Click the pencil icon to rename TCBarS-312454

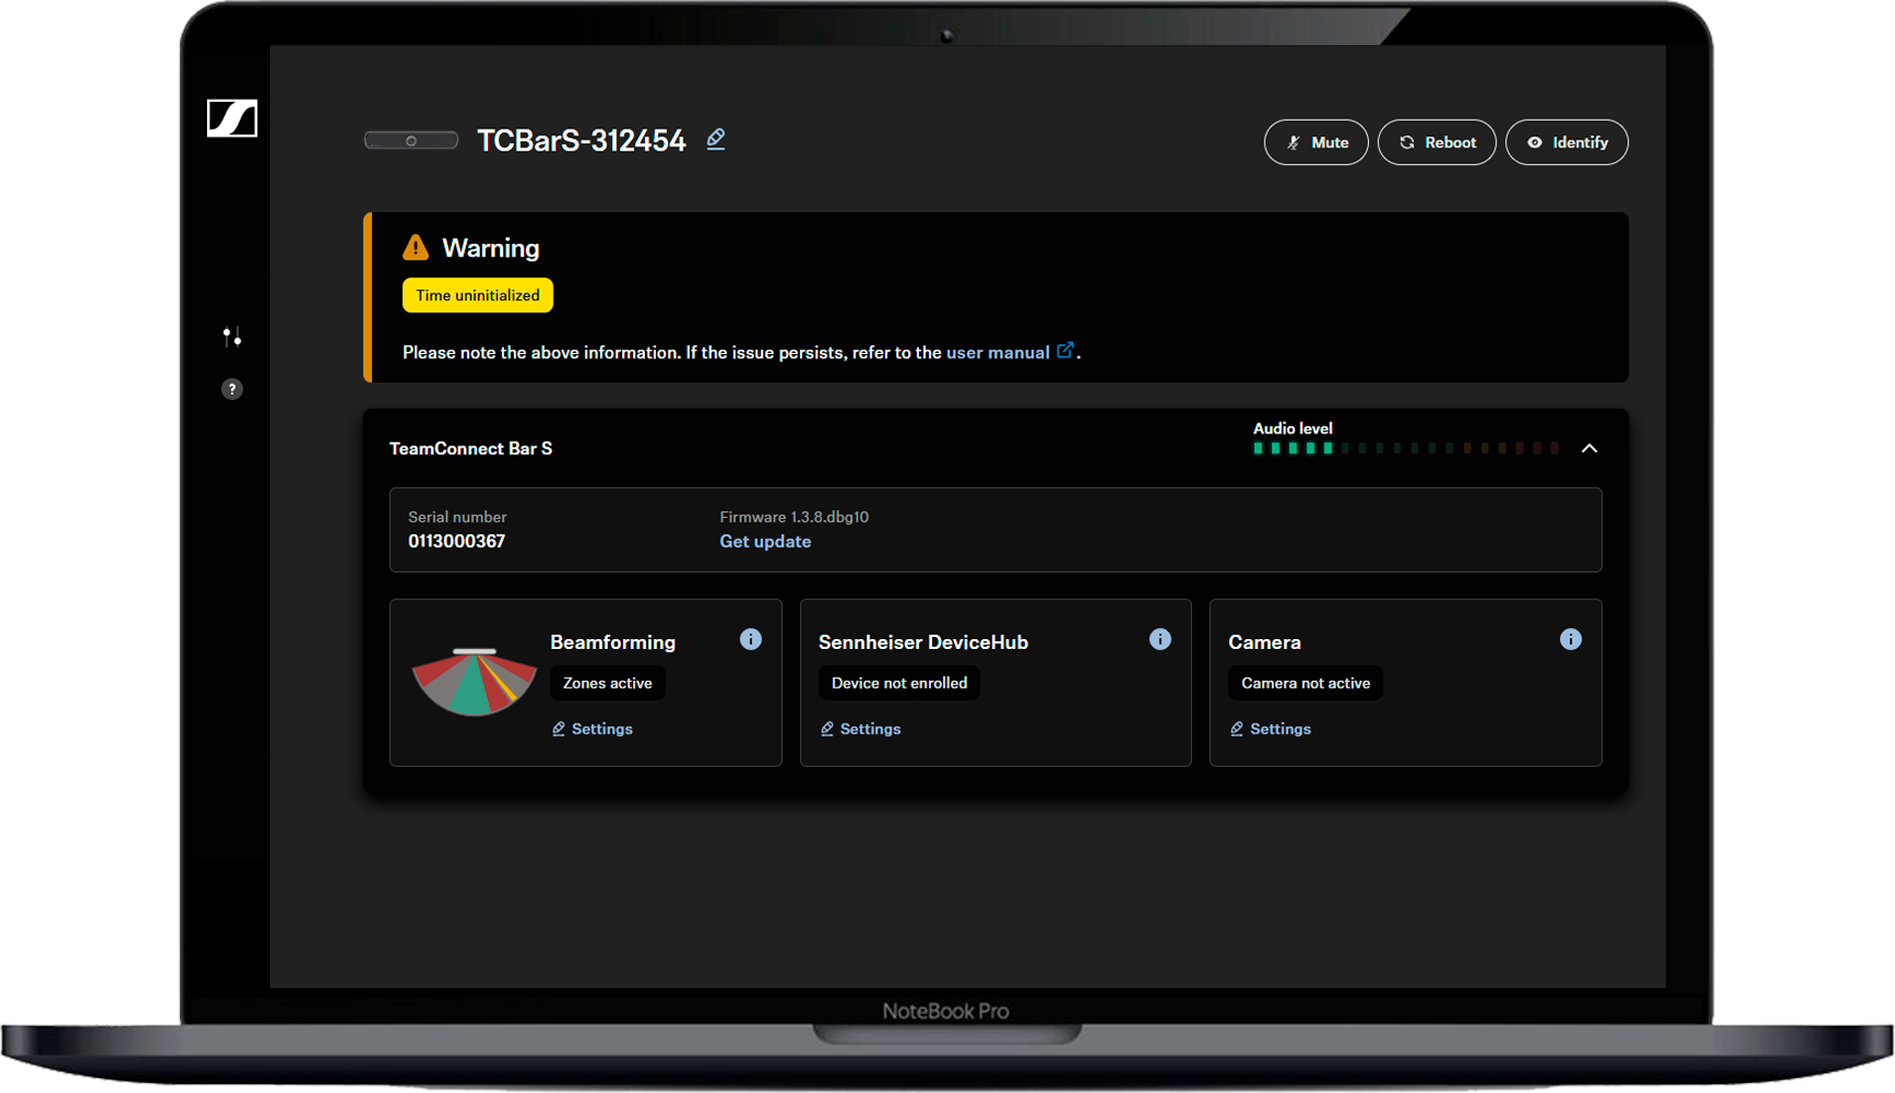coord(716,140)
